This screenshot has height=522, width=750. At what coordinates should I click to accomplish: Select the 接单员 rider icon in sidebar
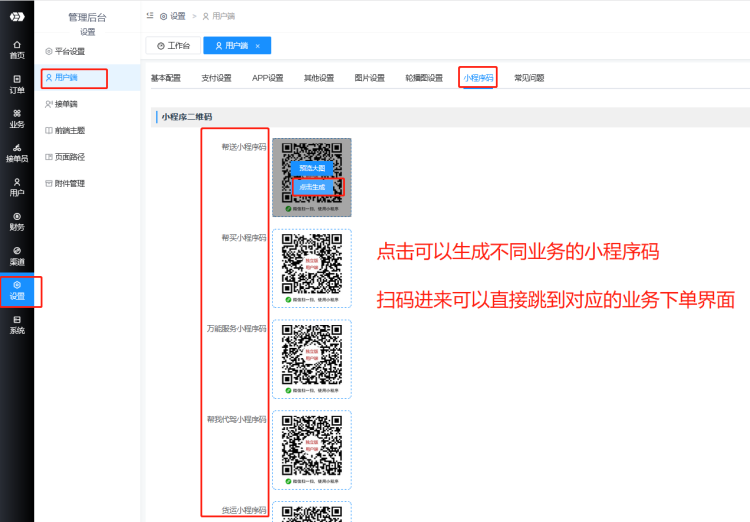pos(17,152)
